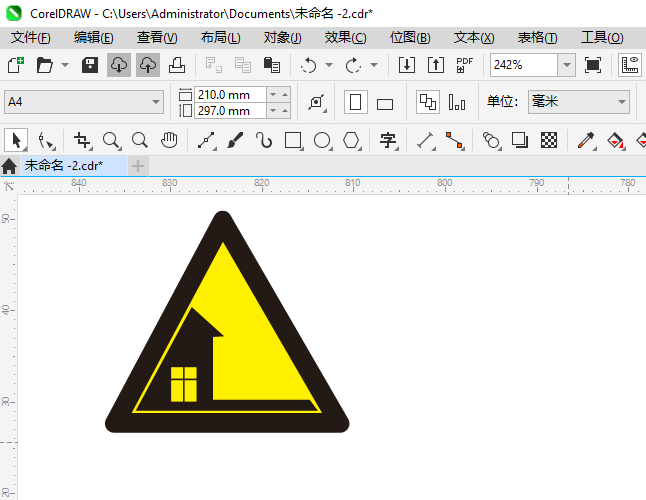Click the page width 210.0 mm field
Viewport: 646px width, 500px height.
tap(230, 95)
